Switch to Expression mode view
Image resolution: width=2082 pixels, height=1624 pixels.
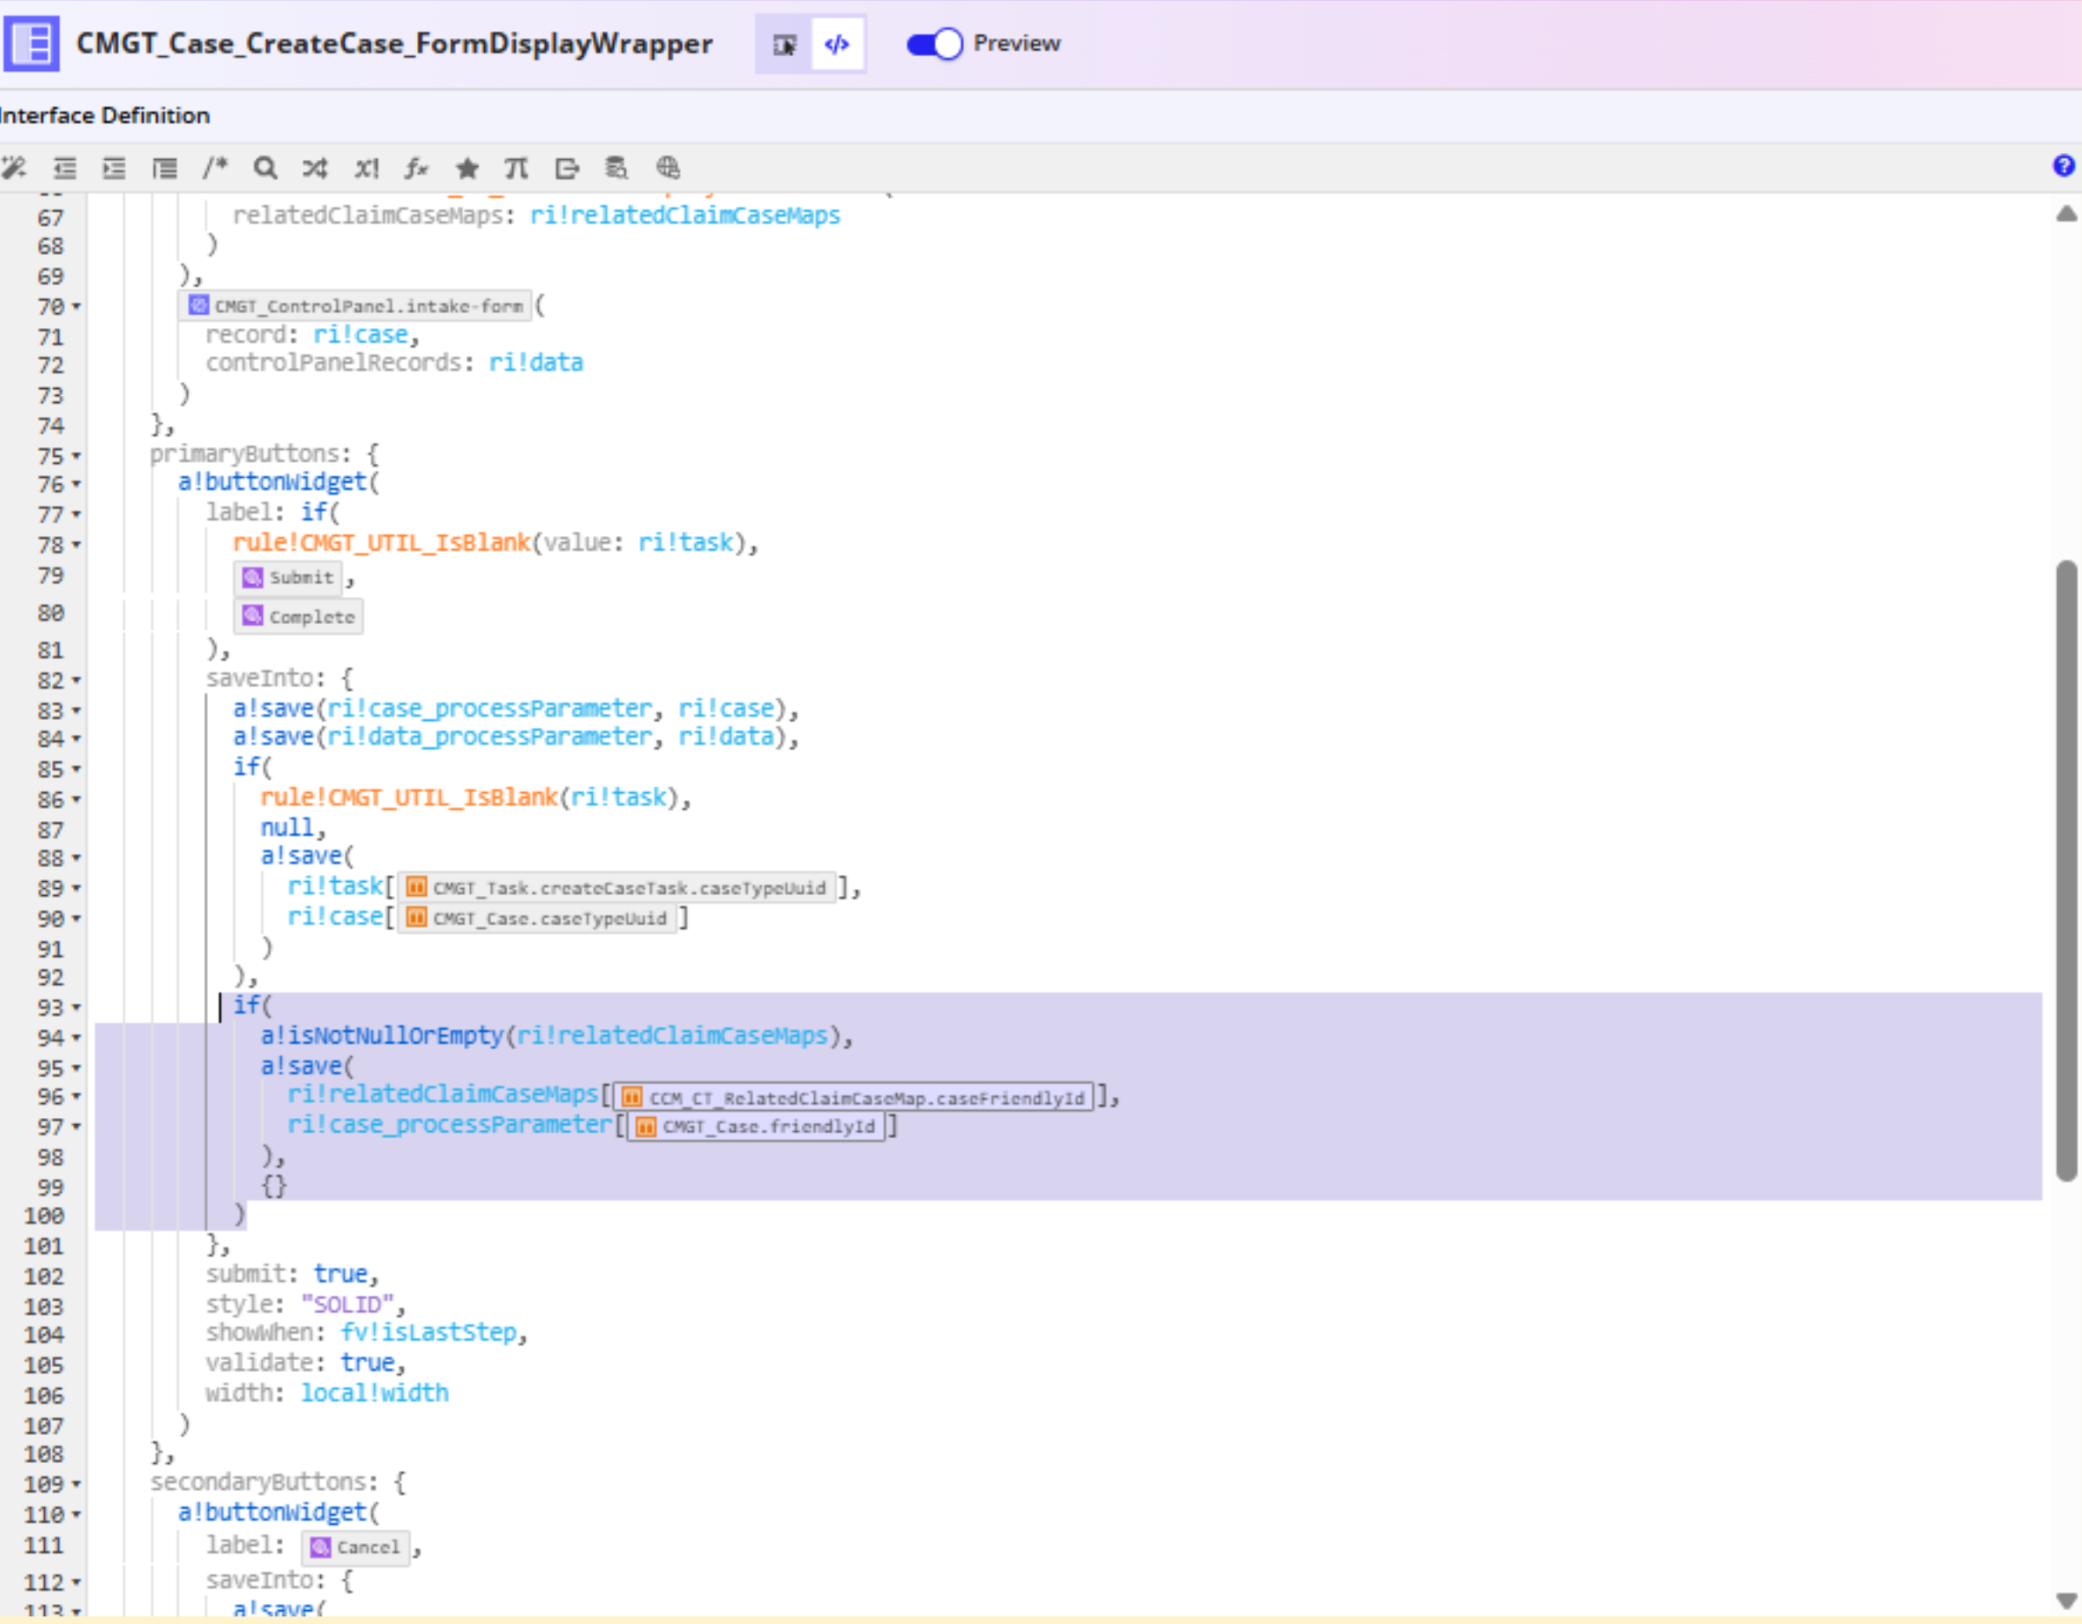point(837,44)
